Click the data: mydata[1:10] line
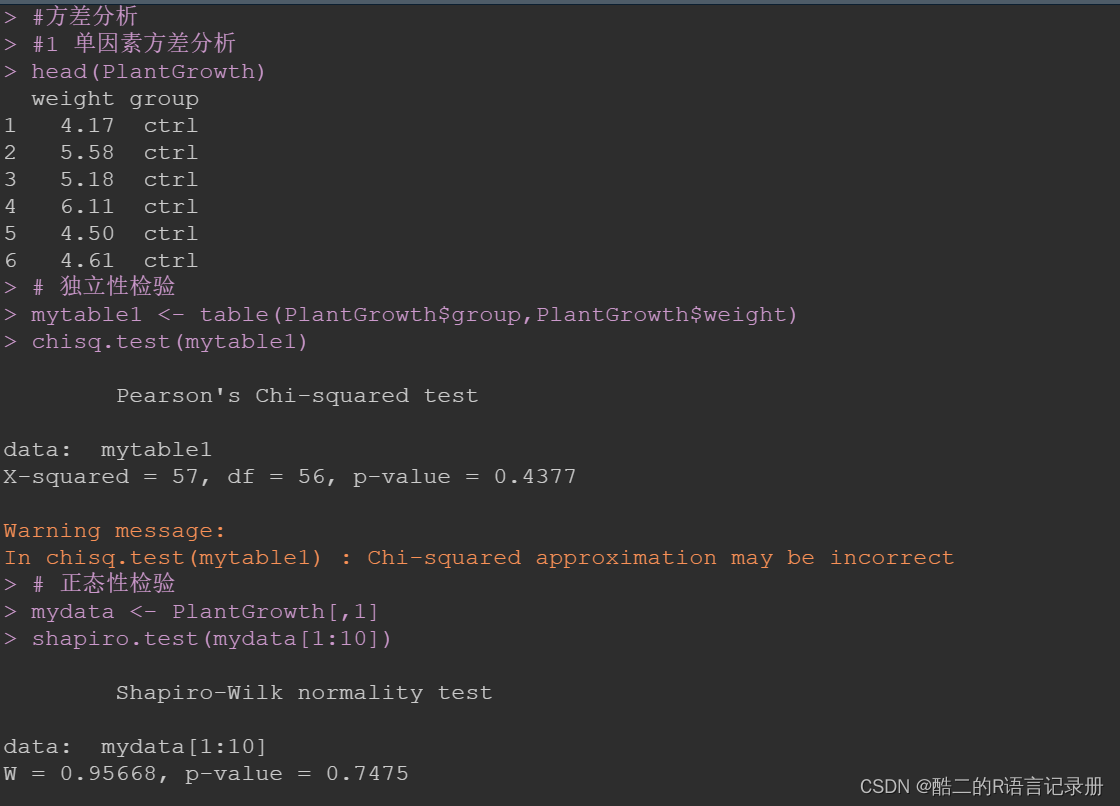 tap(135, 747)
